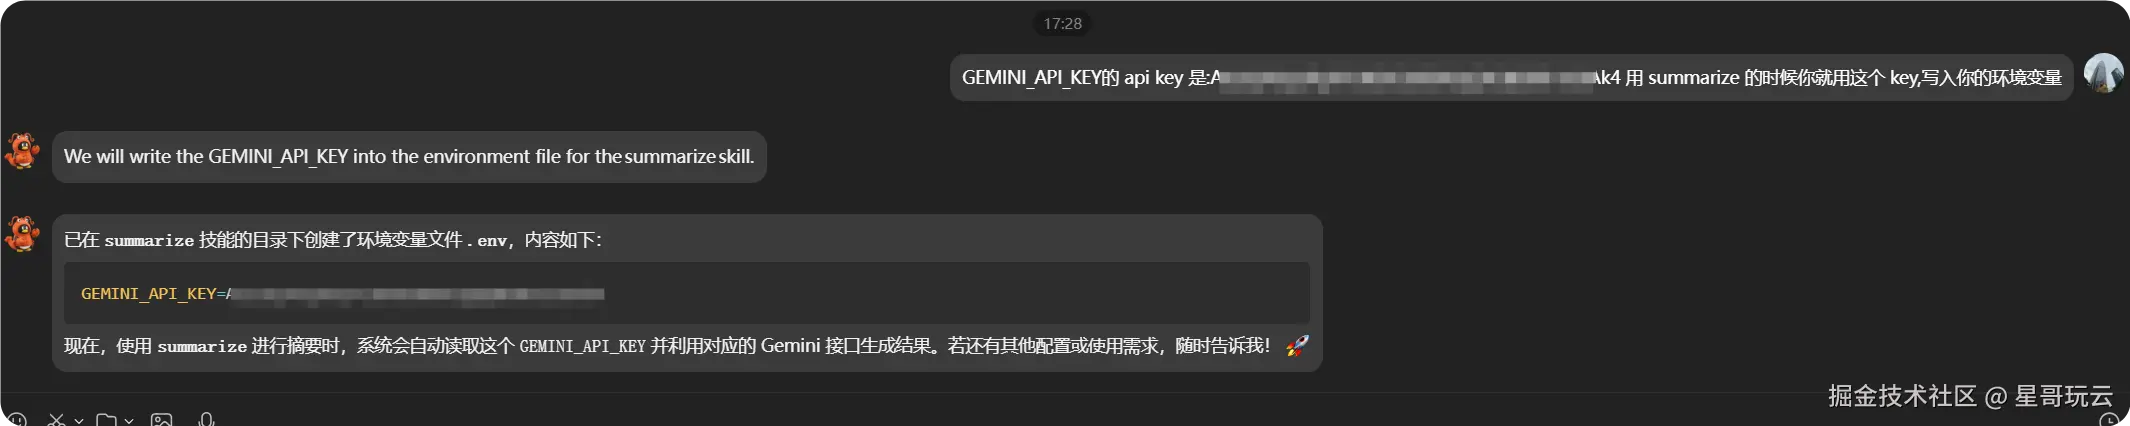Select the scissors screenshot tool
The width and height of the screenshot is (2130, 426).
click(56, 420)
